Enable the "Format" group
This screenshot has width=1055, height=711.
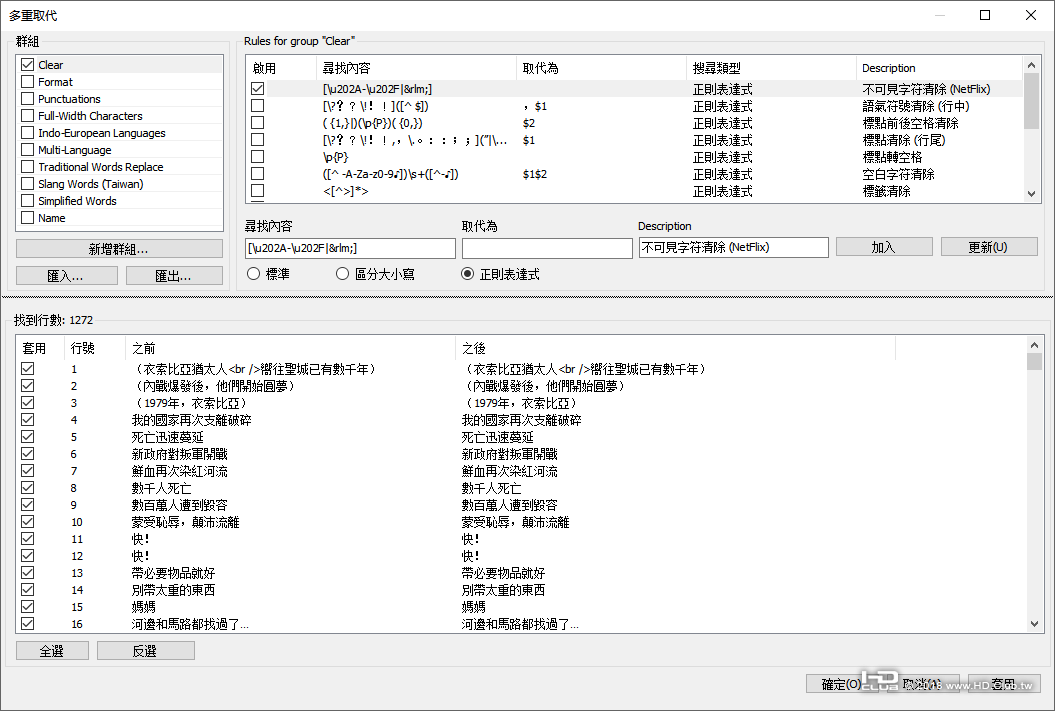tap(28, 81)
